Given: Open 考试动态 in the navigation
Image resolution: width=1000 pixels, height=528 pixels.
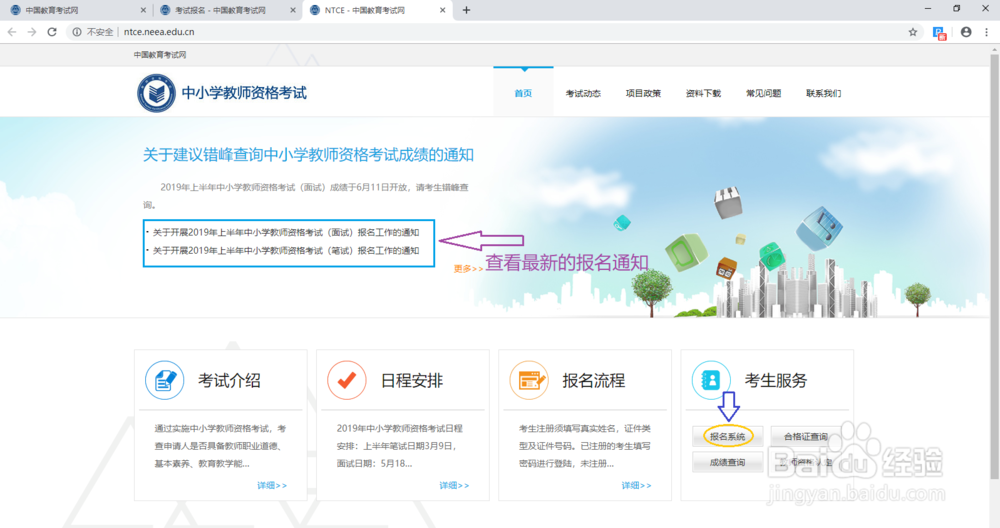Looking at the screenshot, I should 583,93.
